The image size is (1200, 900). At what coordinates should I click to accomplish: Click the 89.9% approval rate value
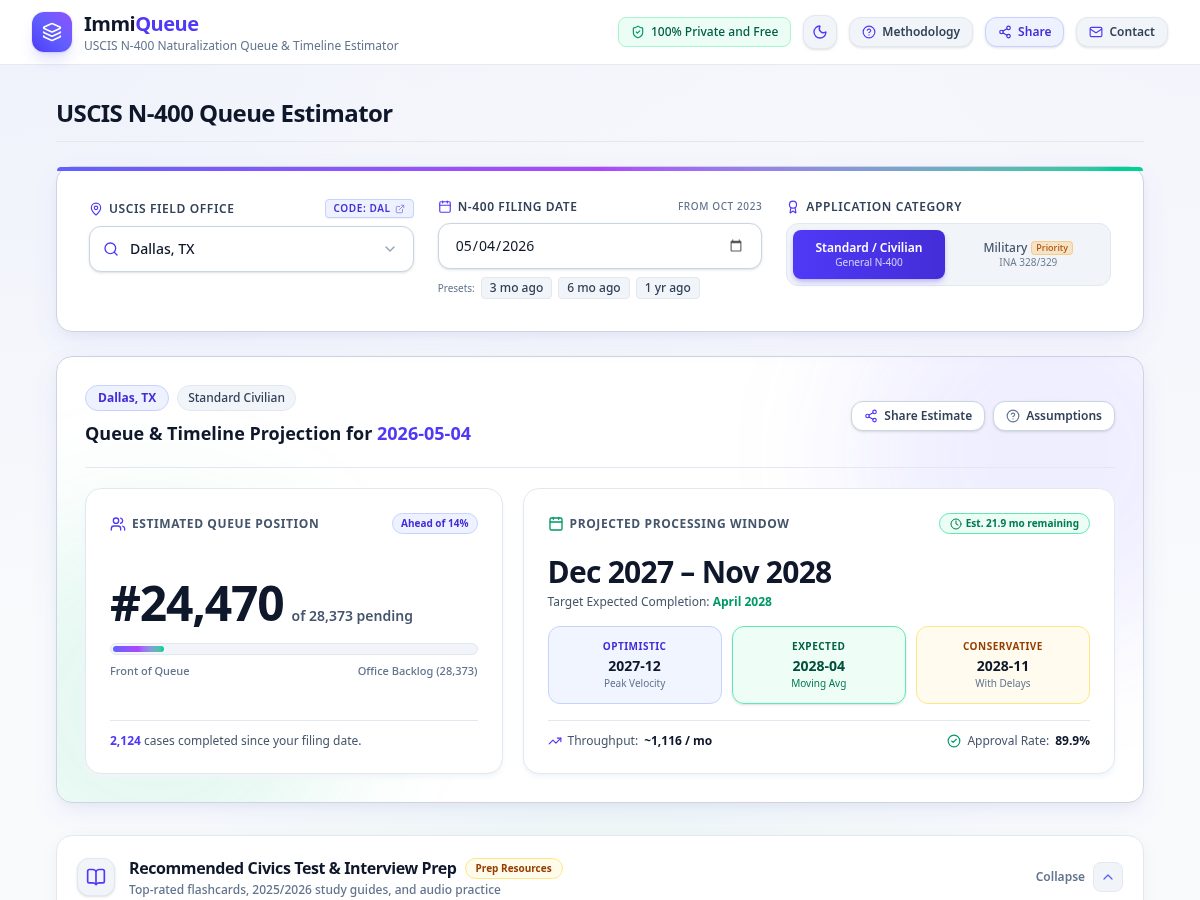[x=1073, y=741]
